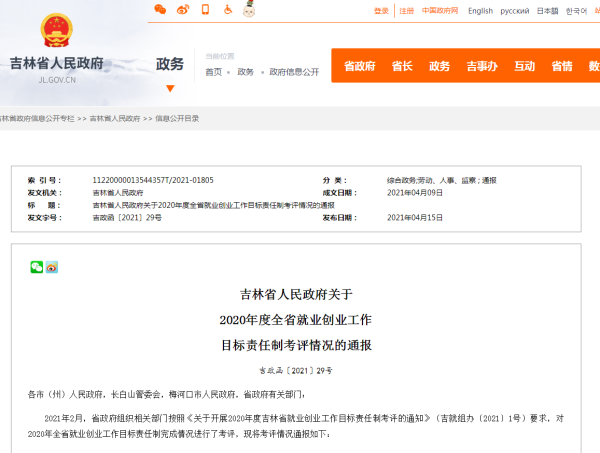This screenshot has width=600, height=453.
Task: Select the 省长 navigation tab
Action: [402, 66]
